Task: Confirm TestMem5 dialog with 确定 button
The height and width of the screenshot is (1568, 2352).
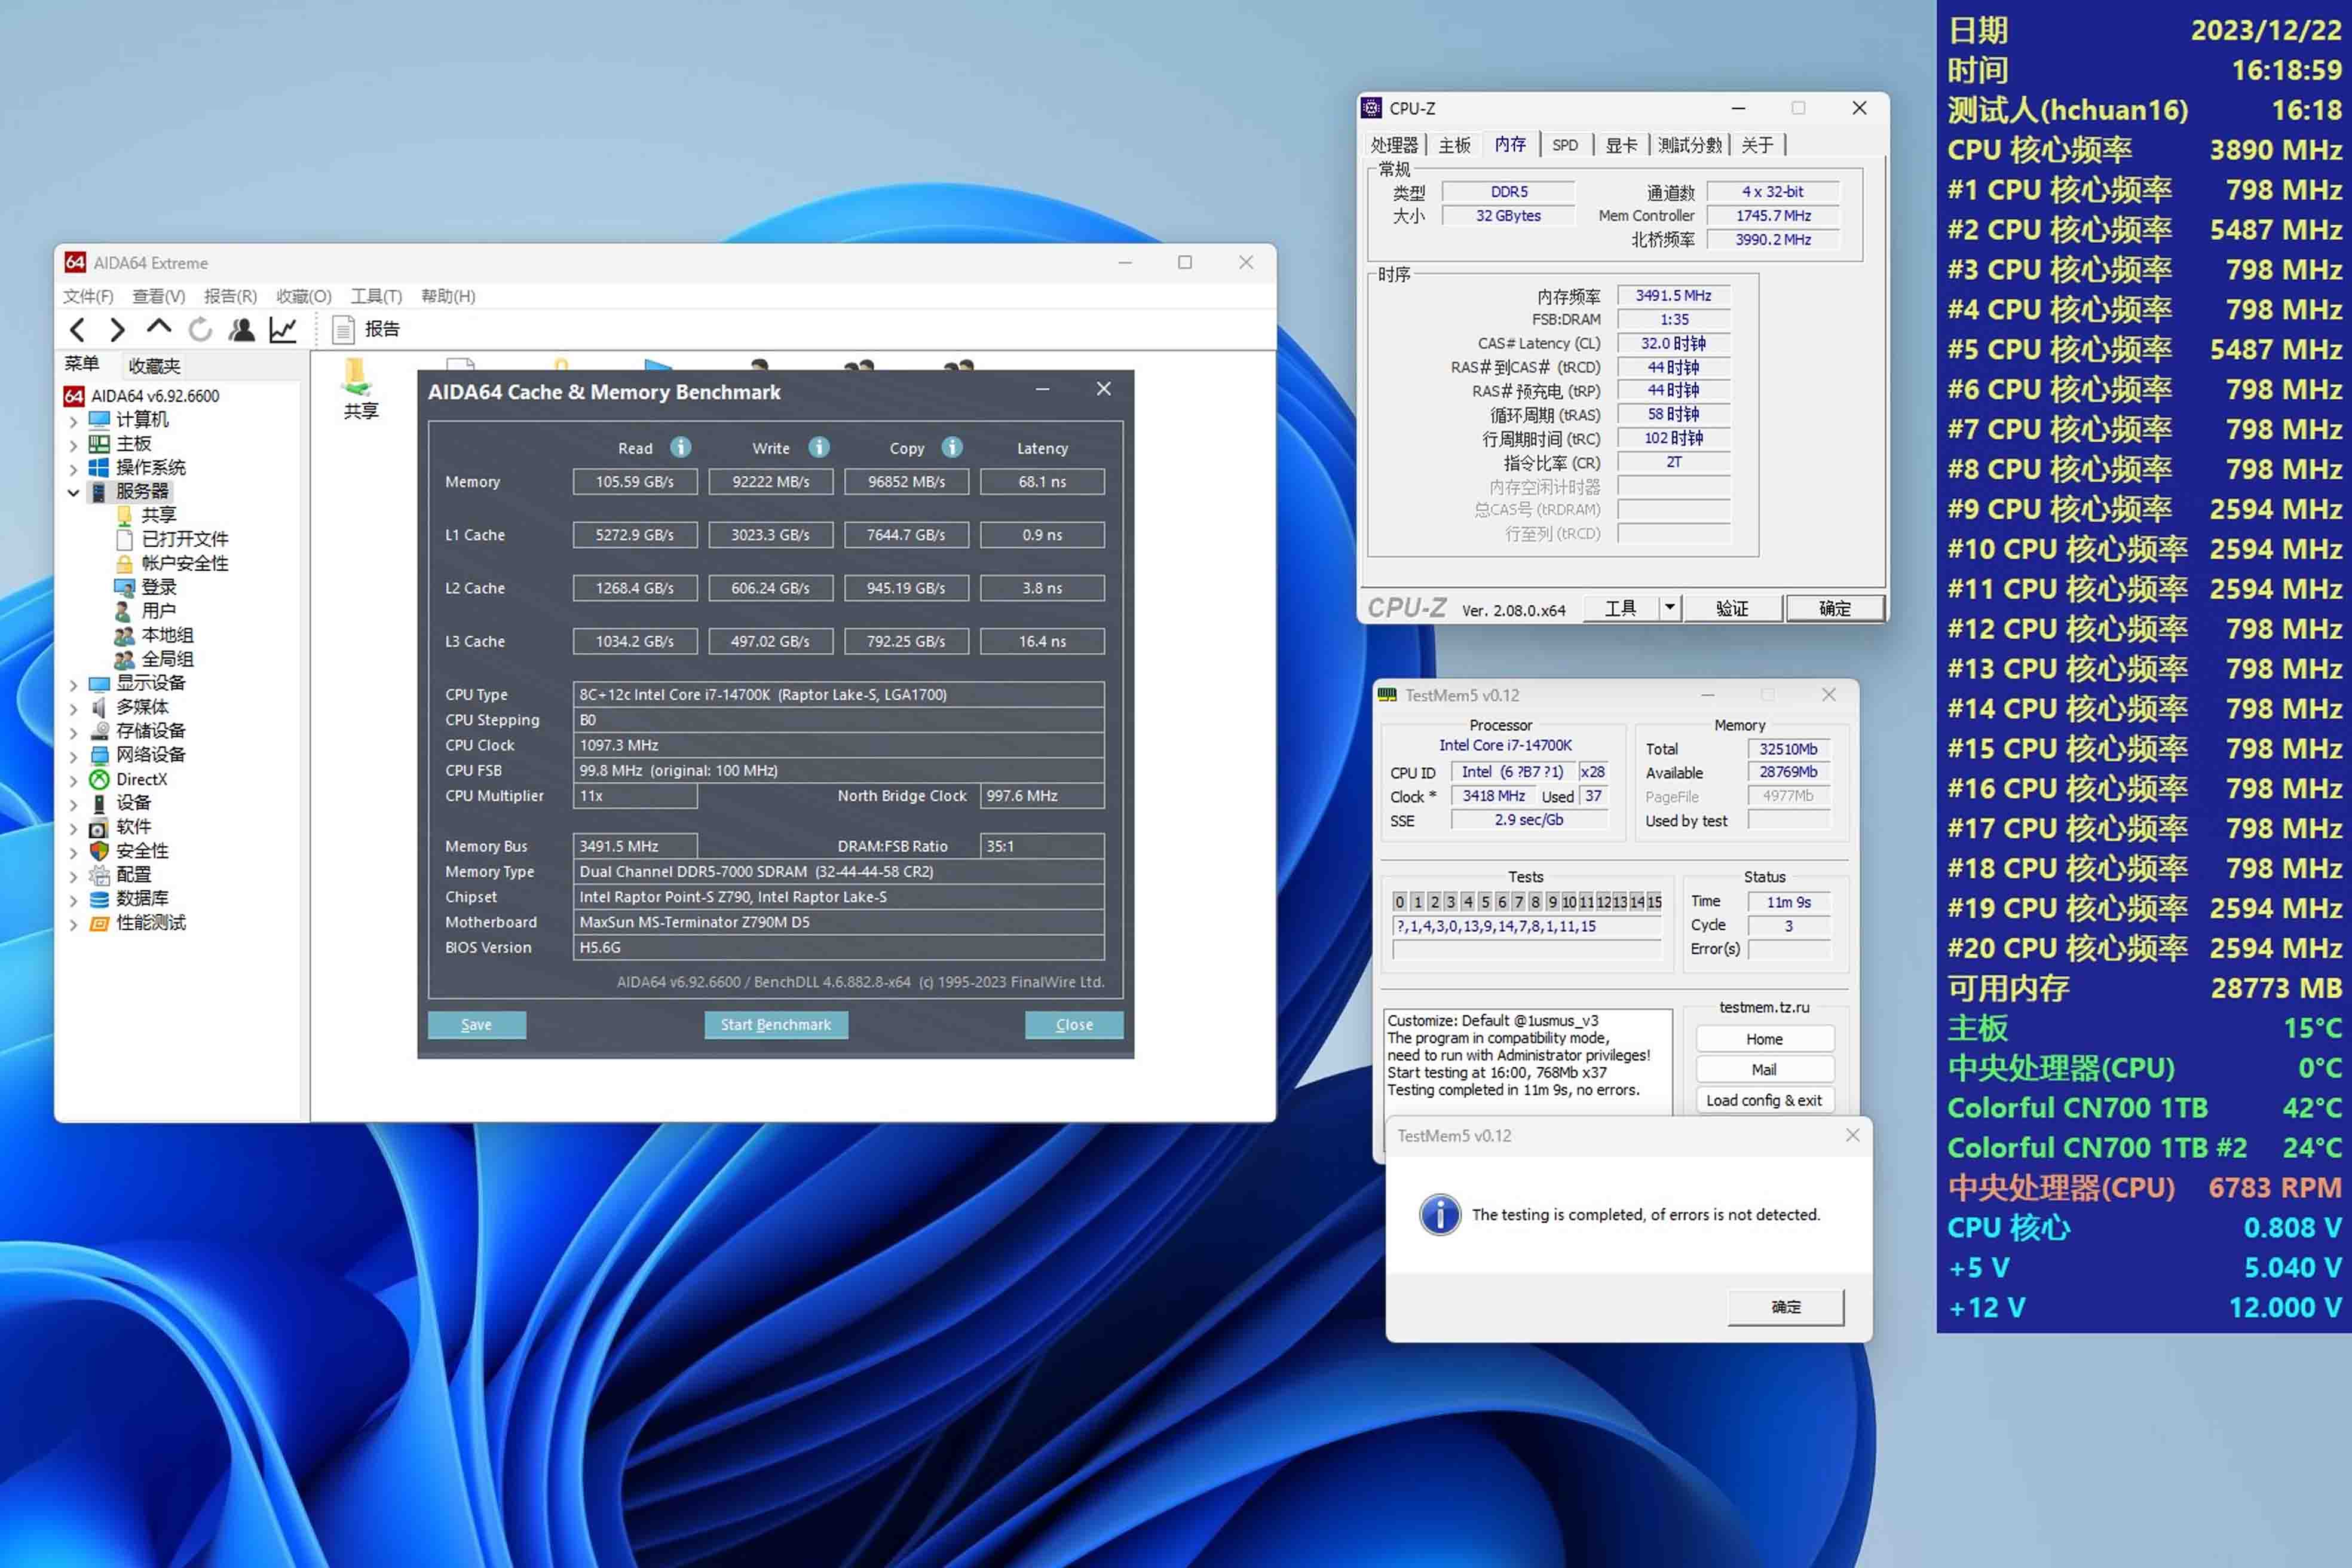Action: (1786, 1307)
